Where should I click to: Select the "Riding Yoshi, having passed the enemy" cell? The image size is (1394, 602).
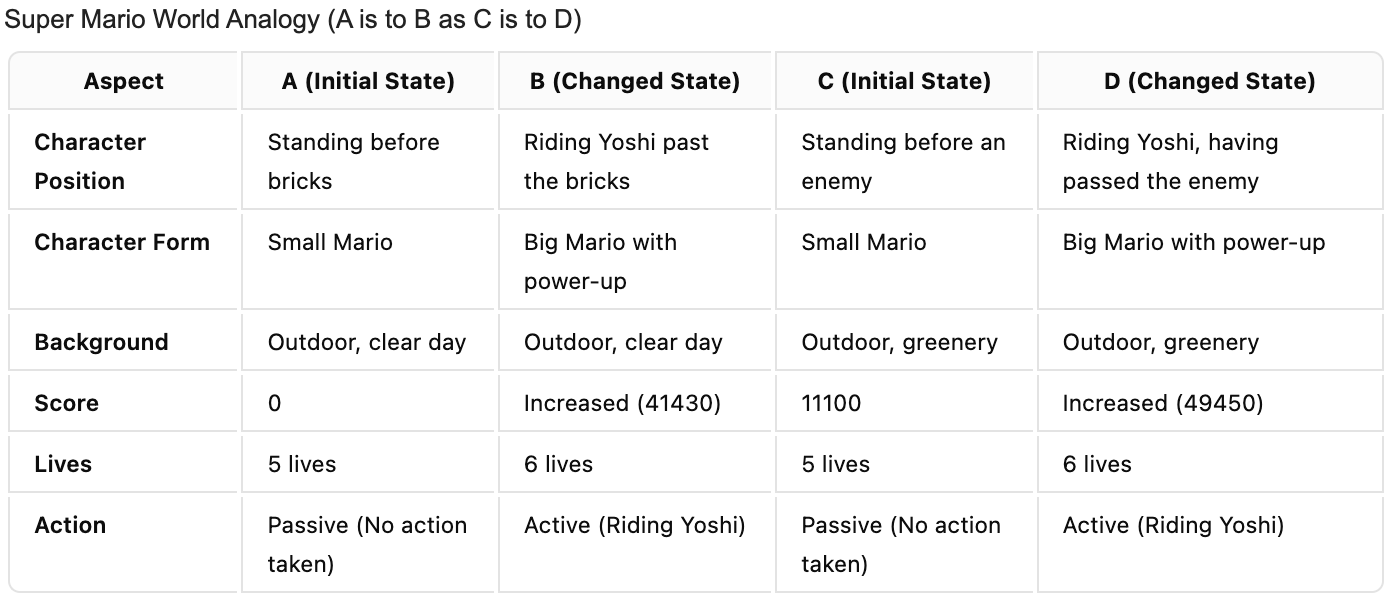1170,162
